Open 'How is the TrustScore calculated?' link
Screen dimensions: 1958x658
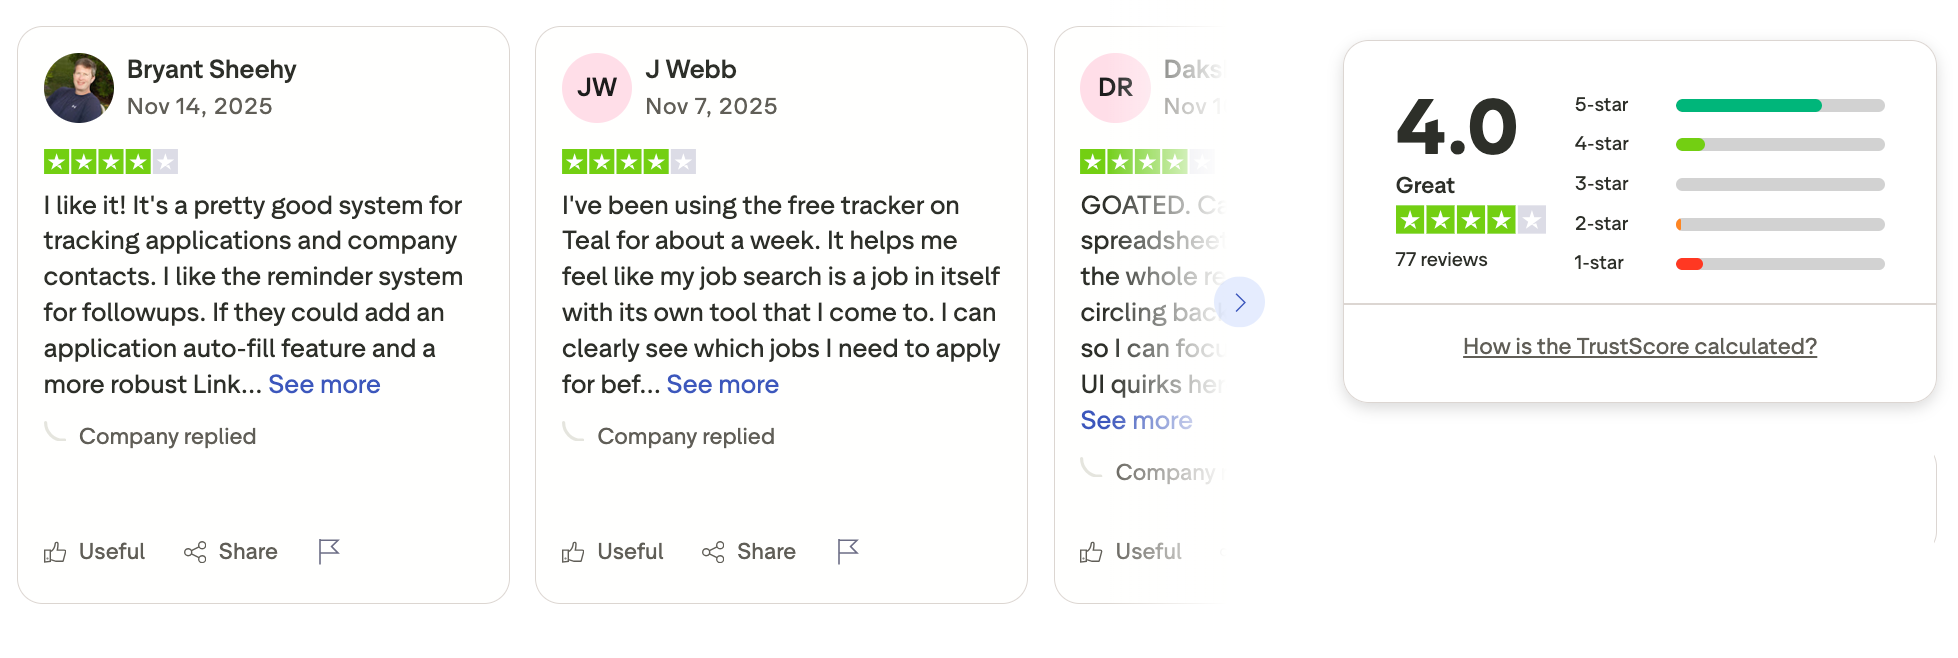click(1639, 347)
